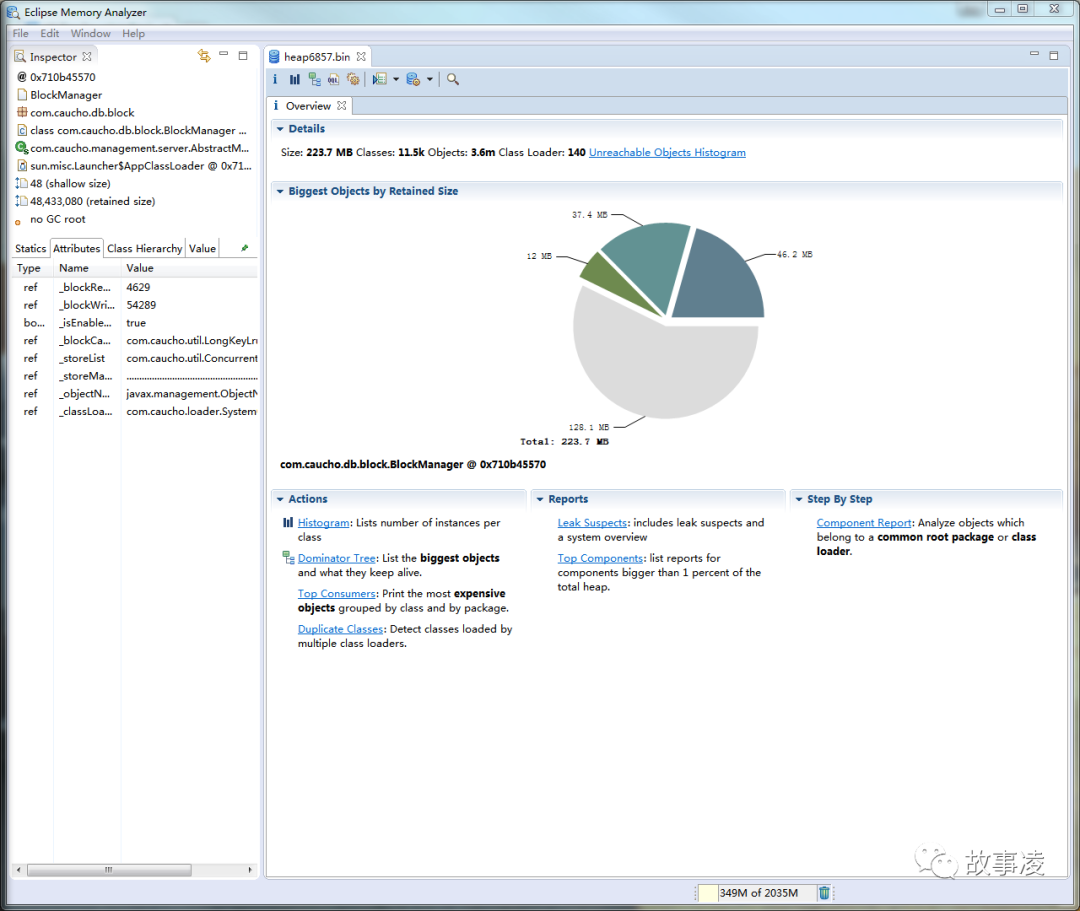Open the Leak Suspects report link
The height and width of the screenshot is (911, 1080).
(592, 523)
